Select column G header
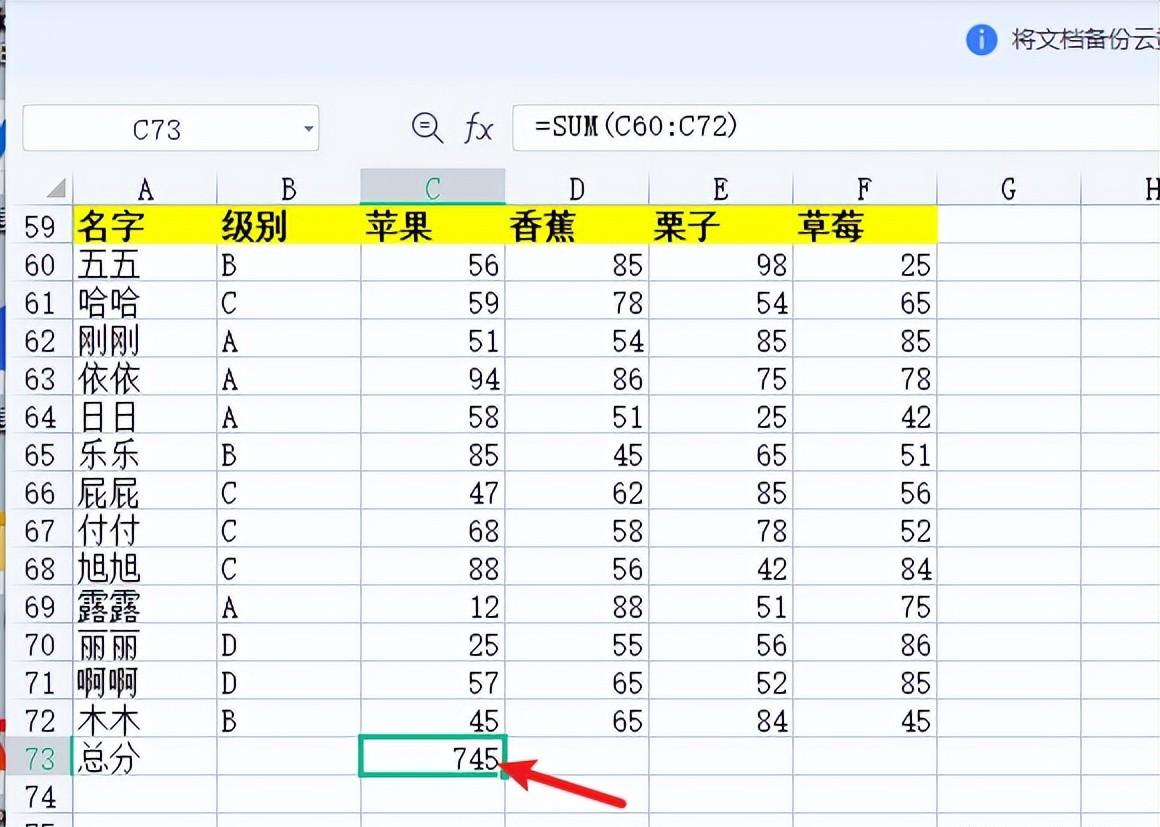This screenshot has width=1160, height=827. (x=1008, y=189)
